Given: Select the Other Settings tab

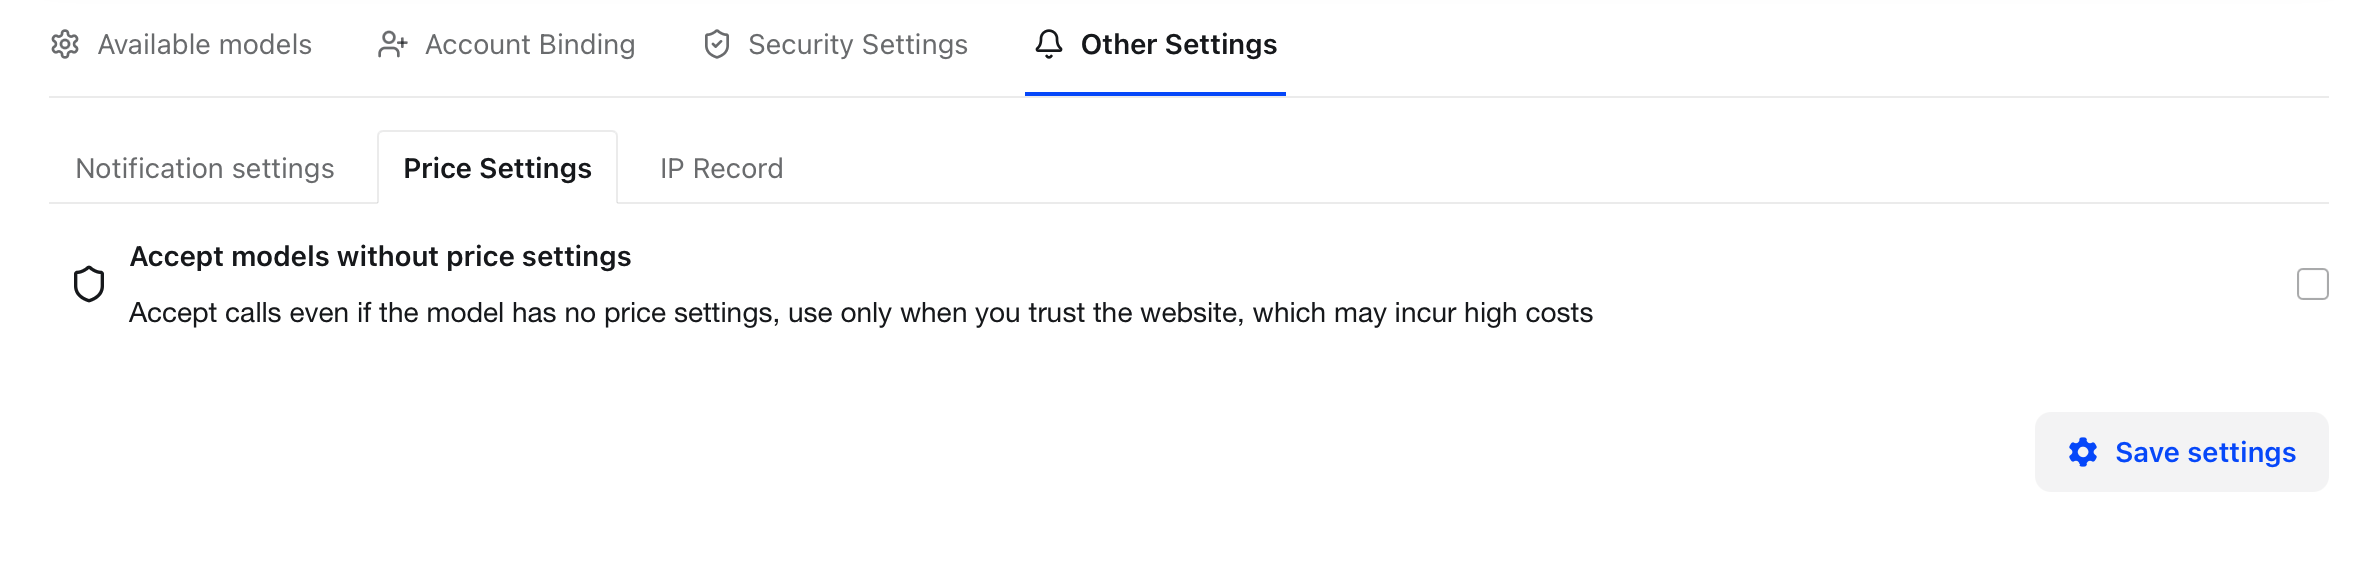Looking at the screenshot, I should coord(1177,44).
